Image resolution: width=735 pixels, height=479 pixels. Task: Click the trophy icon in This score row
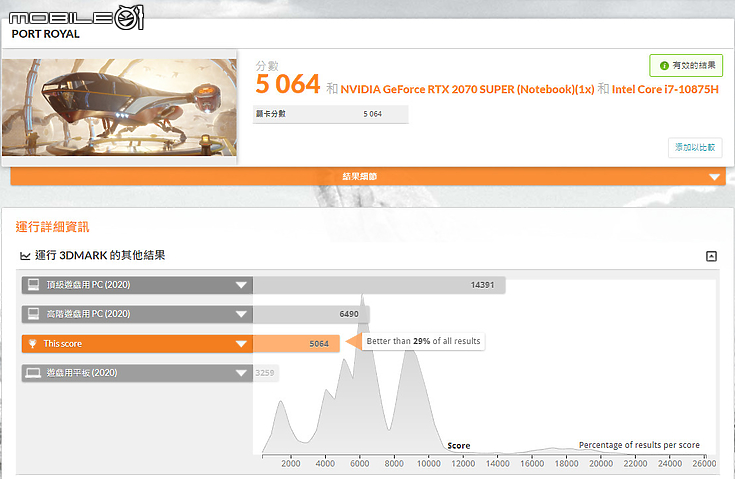32,344
